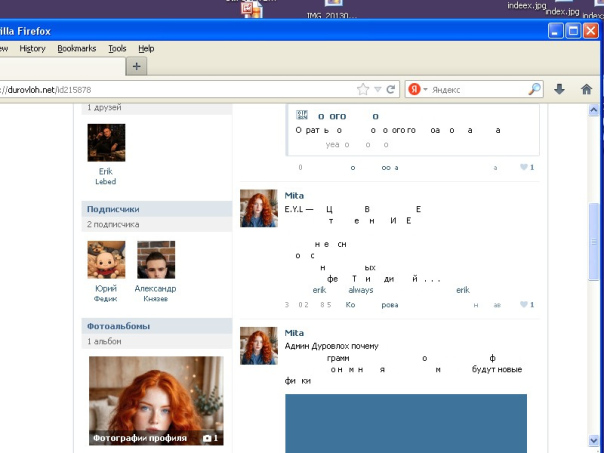Click the Yandex search magnifier icon

(534, 89)
